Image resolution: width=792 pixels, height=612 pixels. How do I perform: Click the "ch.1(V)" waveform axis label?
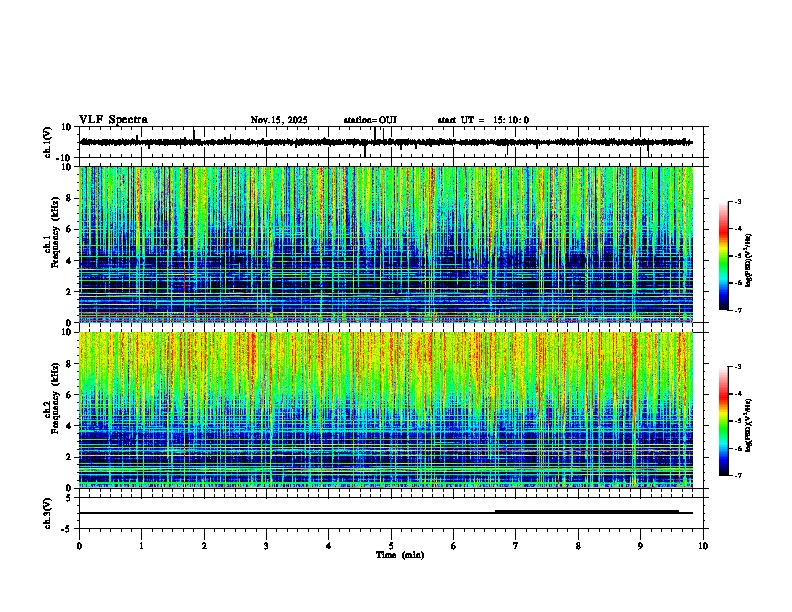47,142
